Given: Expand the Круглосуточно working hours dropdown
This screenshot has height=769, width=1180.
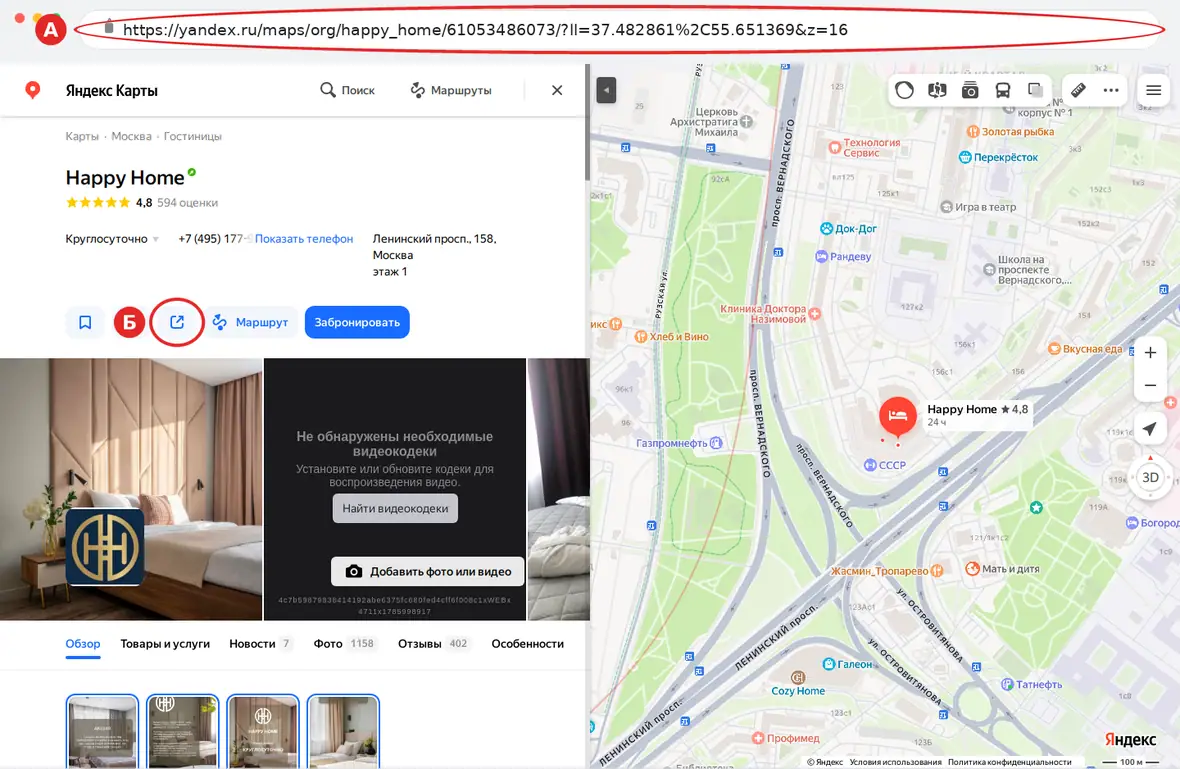Looking at the screenshot, I should pyautogui.click(x=112, y=239).
